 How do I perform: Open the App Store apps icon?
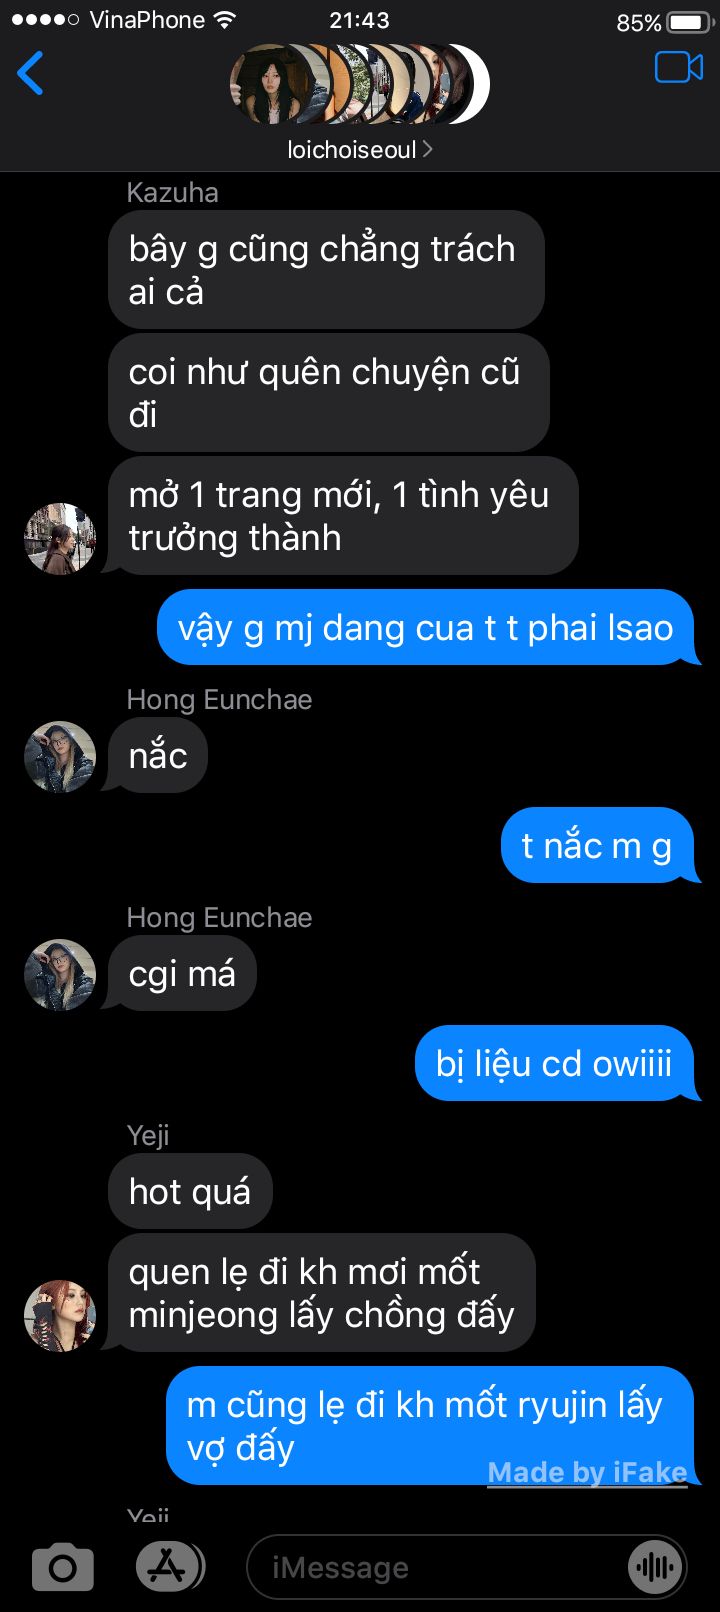[168, 1567]
